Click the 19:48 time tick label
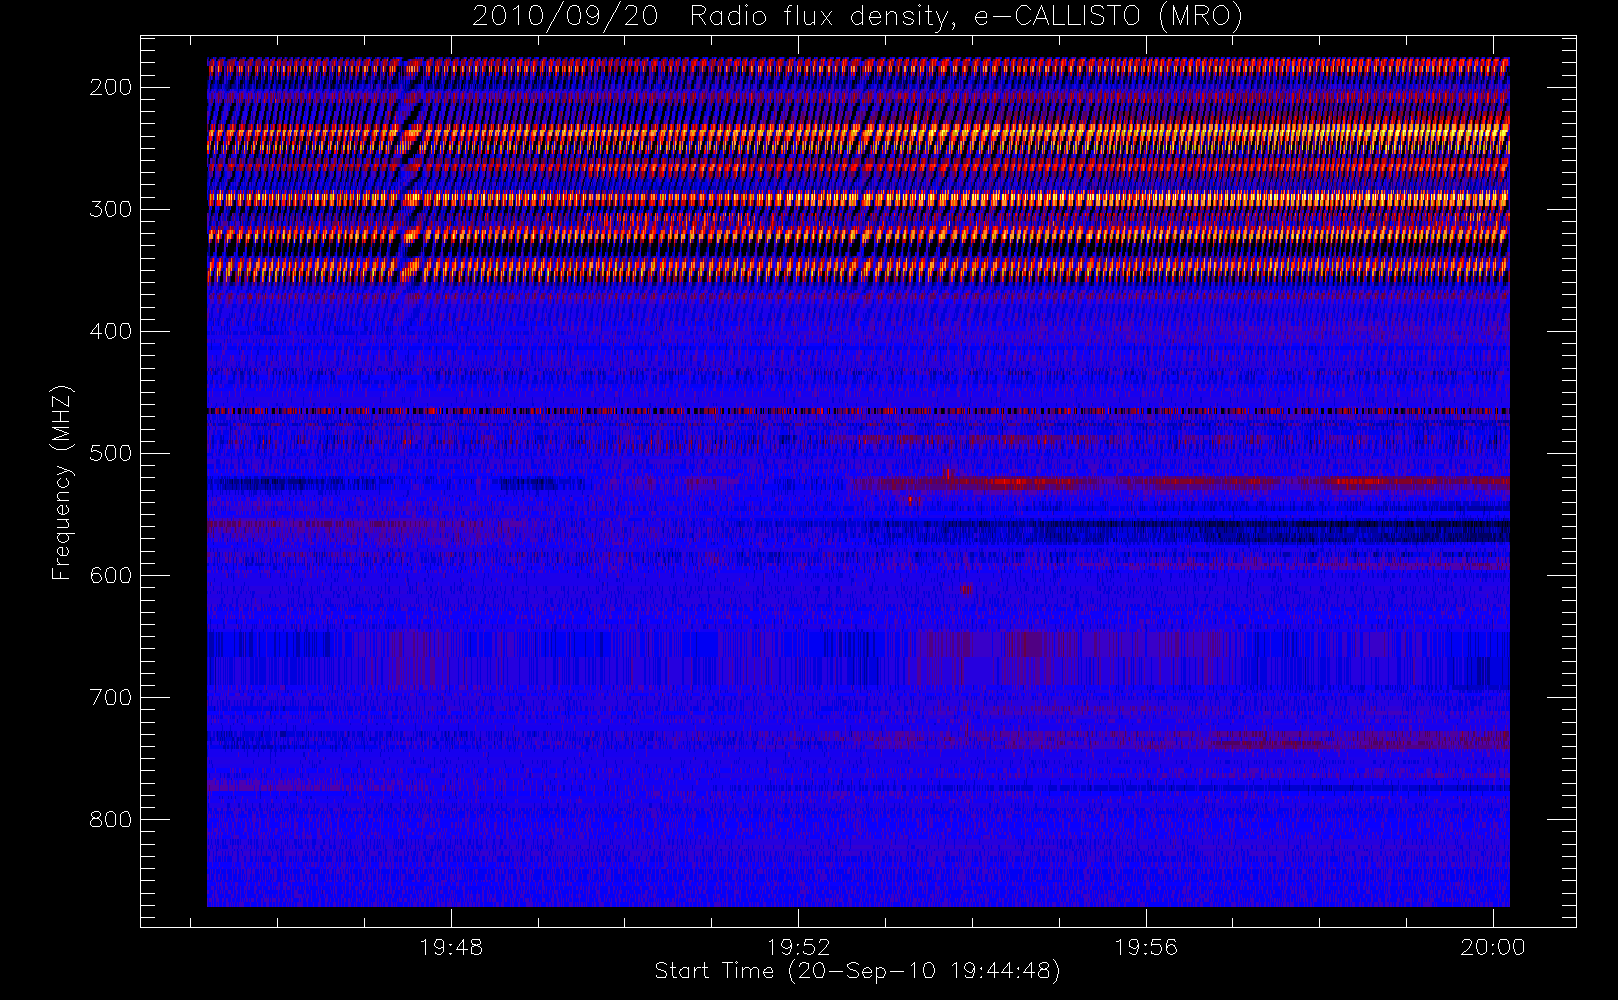This screenshot has height=1000, width=1618. tap(451, 947)
